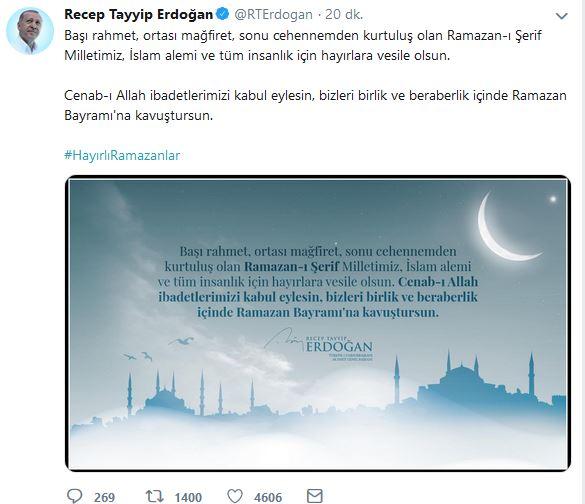Click the reply speech bubble icon
585x504 pixels.
pos(74,496)
